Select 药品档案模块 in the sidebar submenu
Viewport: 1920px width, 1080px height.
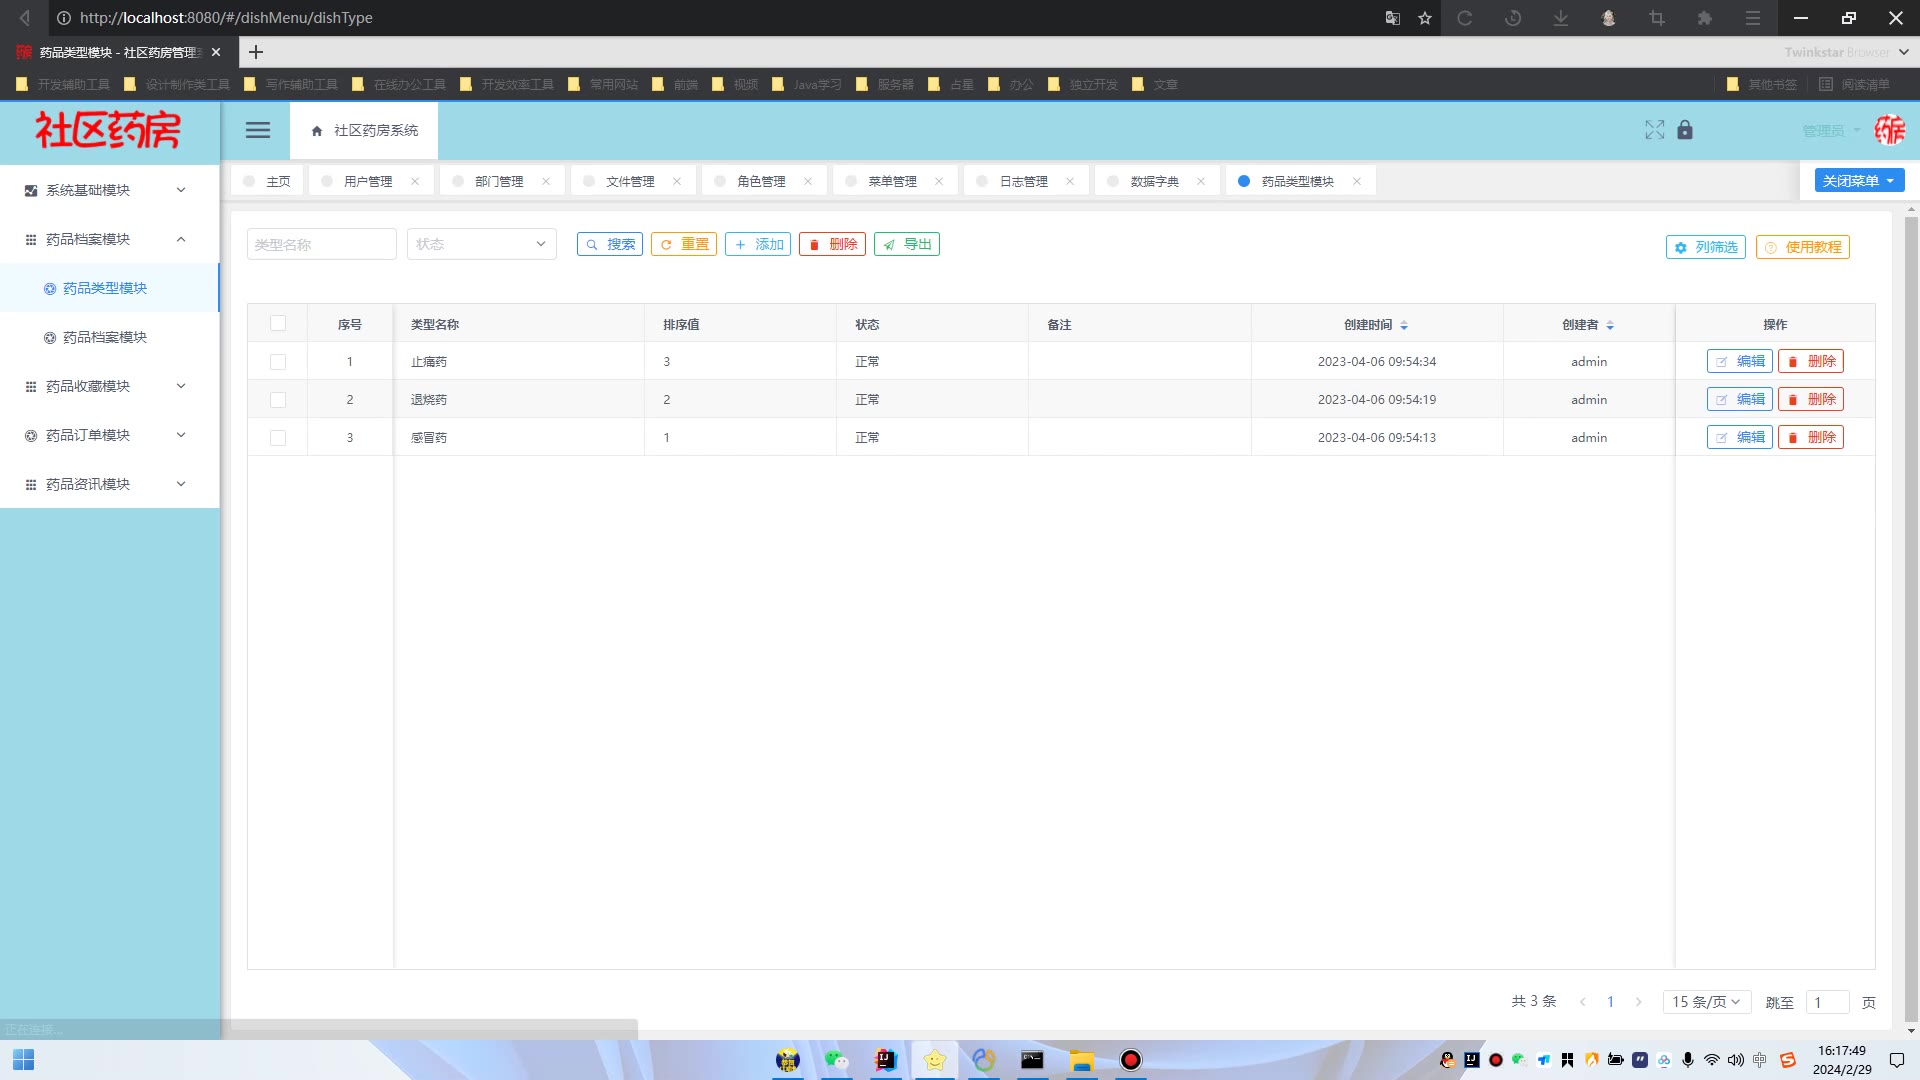point(105,337)
